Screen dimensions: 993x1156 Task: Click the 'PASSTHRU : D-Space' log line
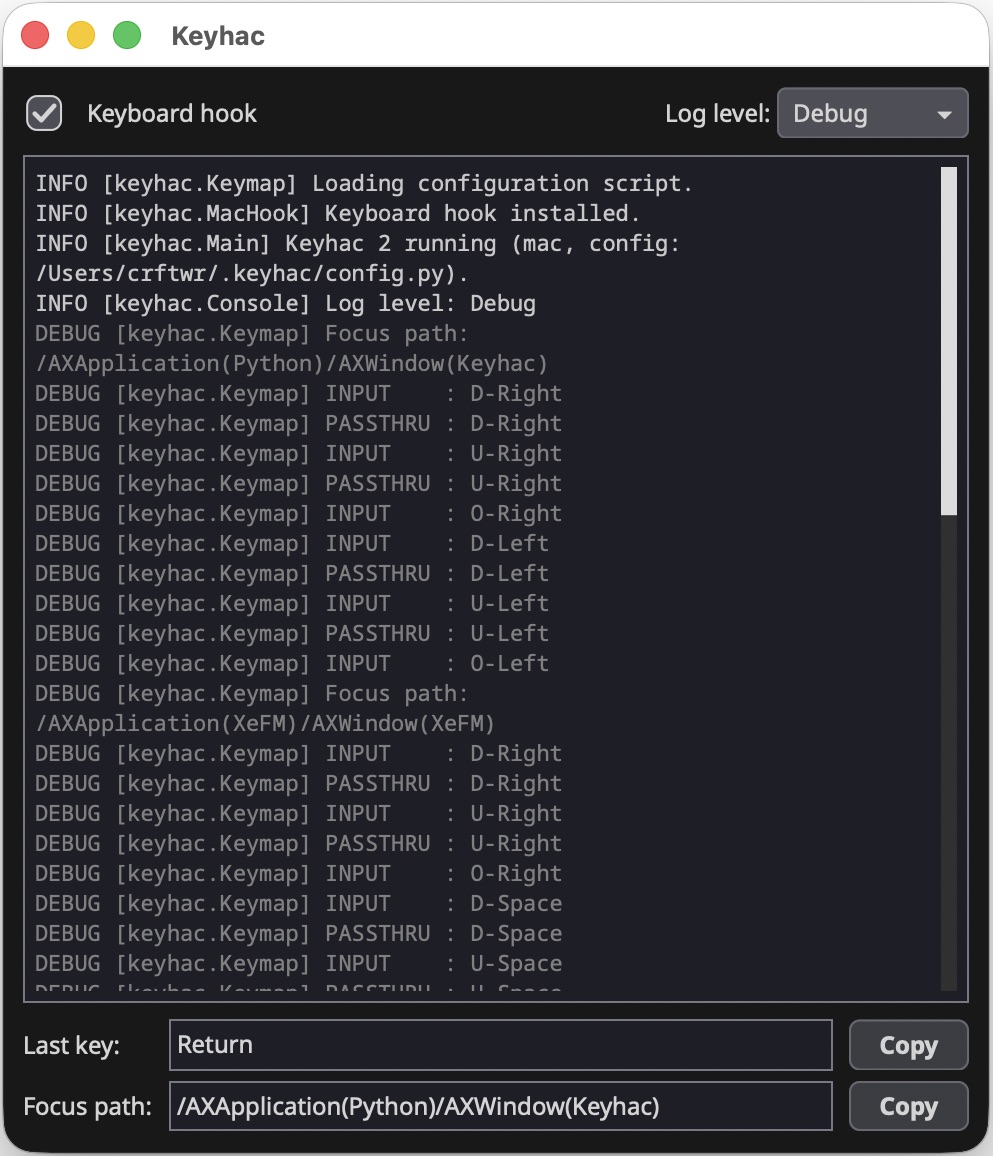(299, 934)
